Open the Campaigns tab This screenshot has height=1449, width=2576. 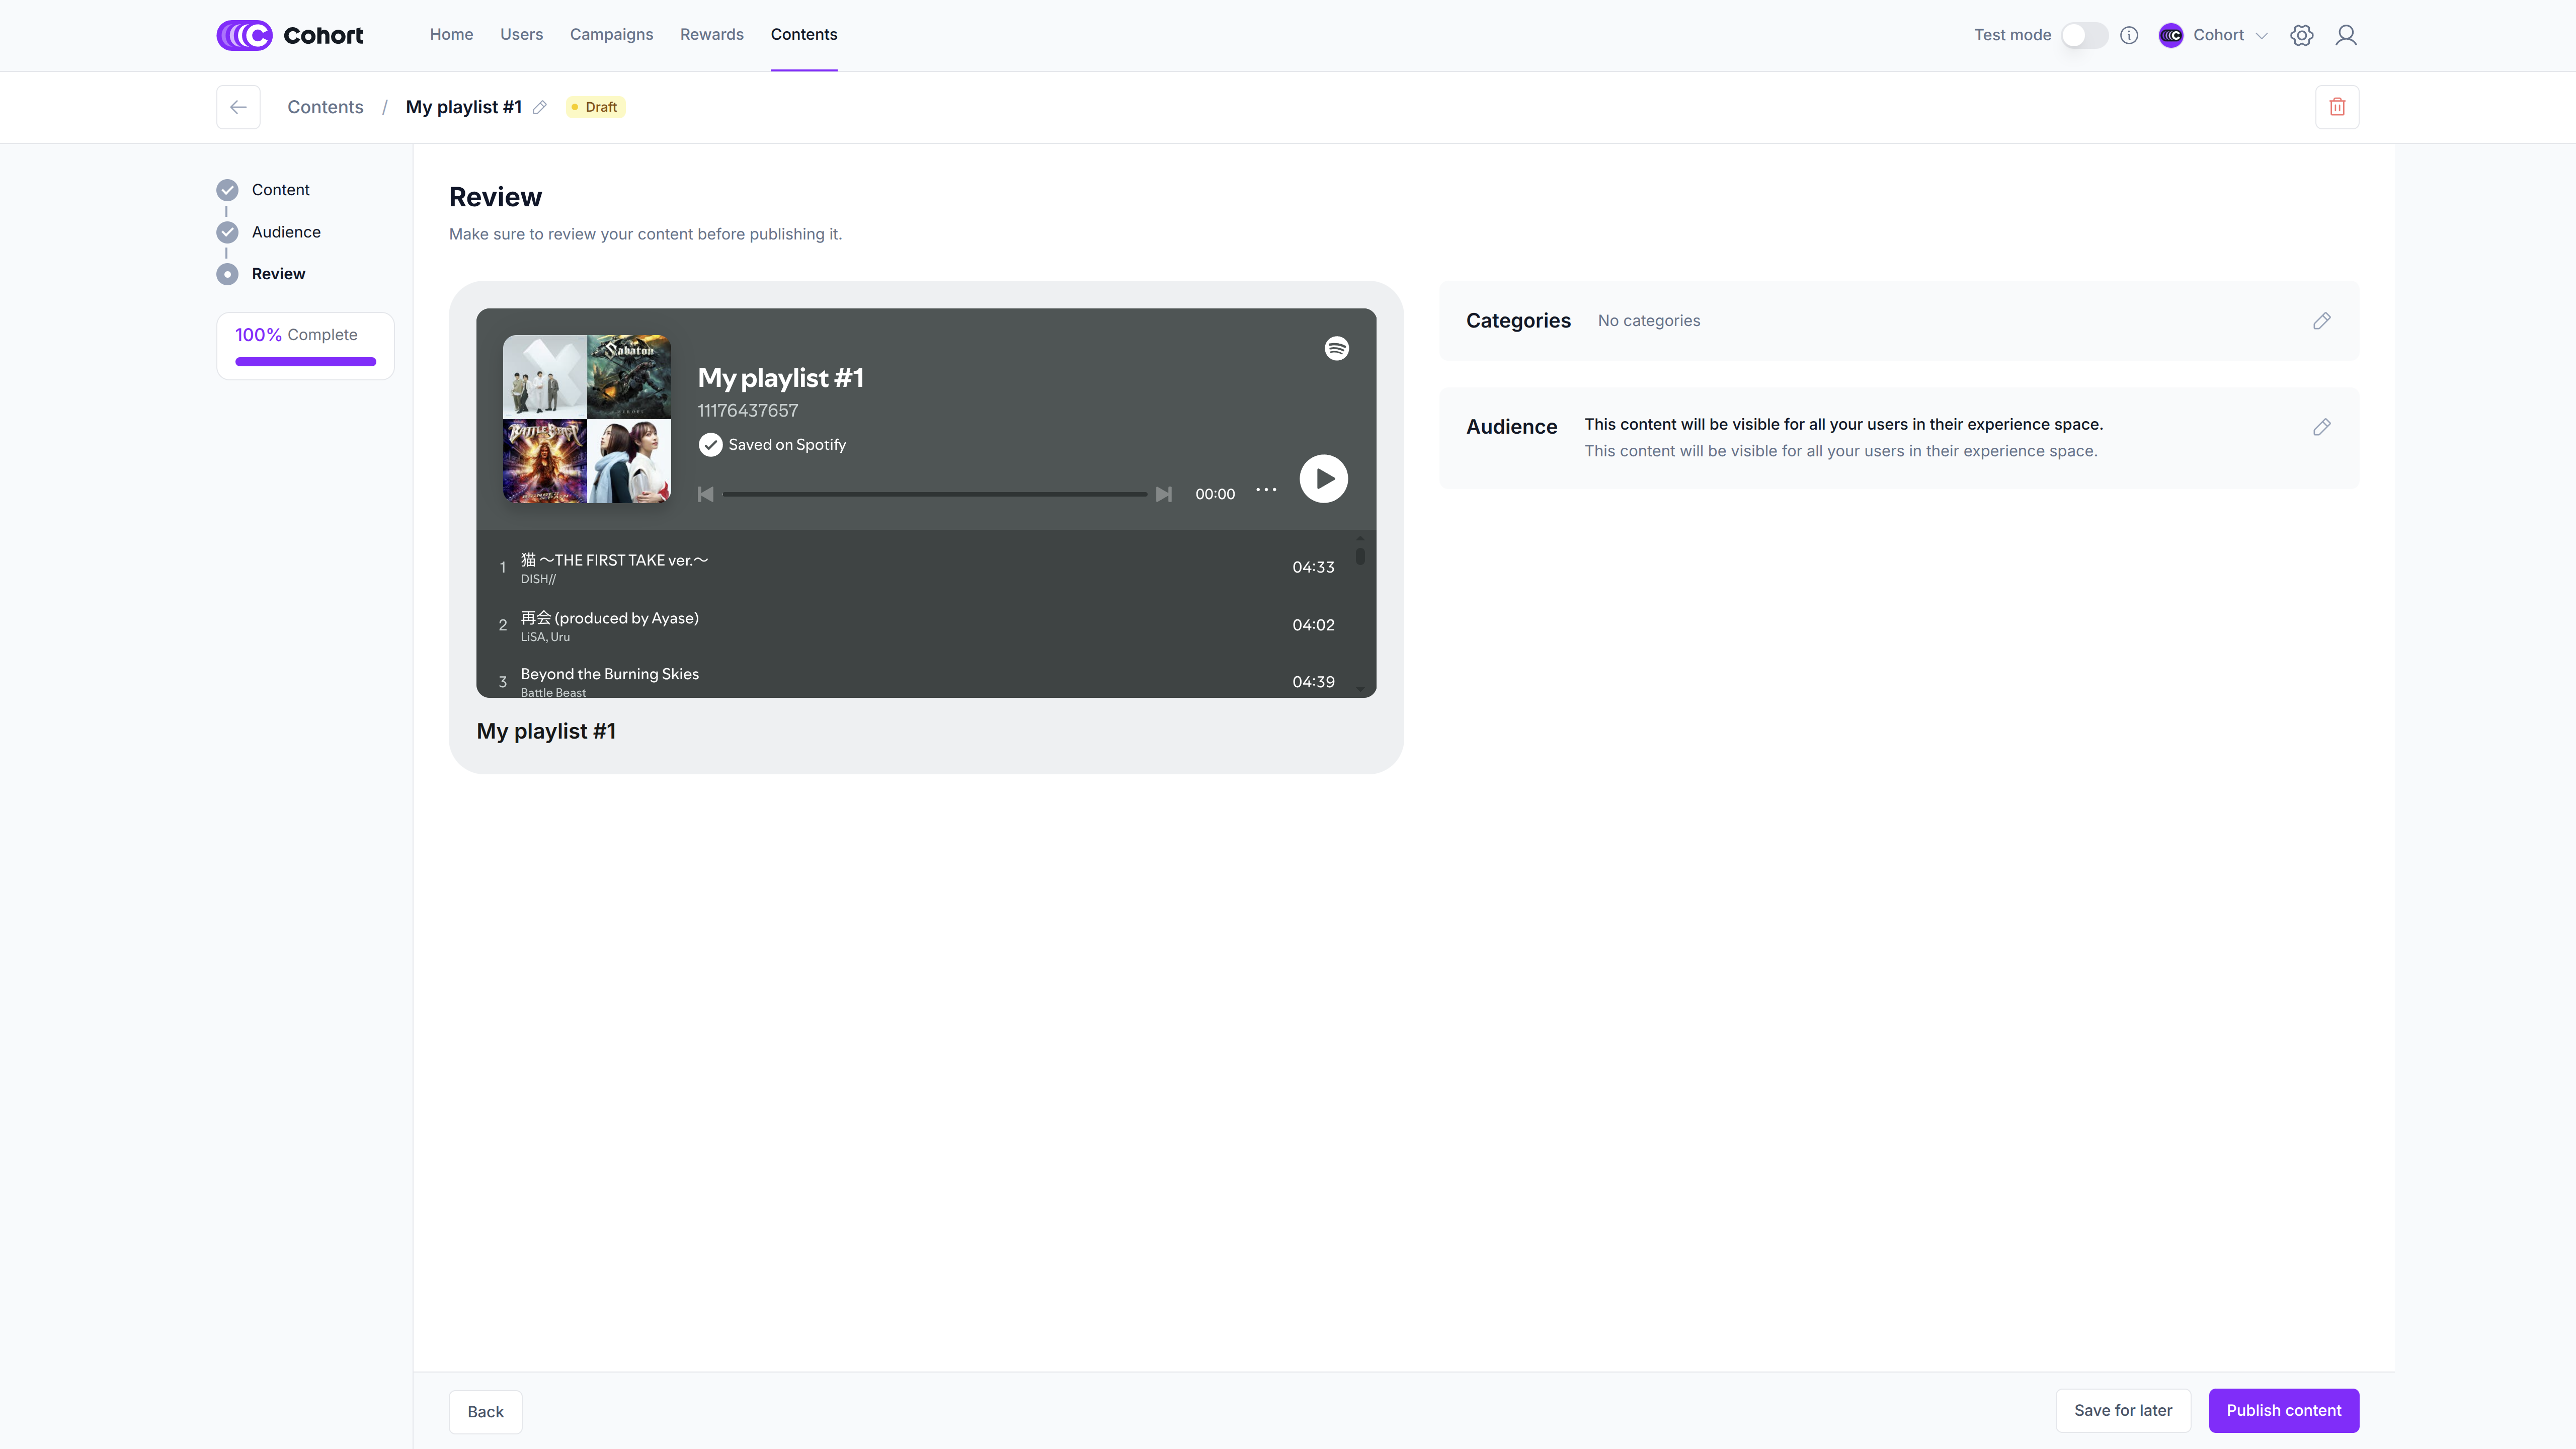coord(611,35)
